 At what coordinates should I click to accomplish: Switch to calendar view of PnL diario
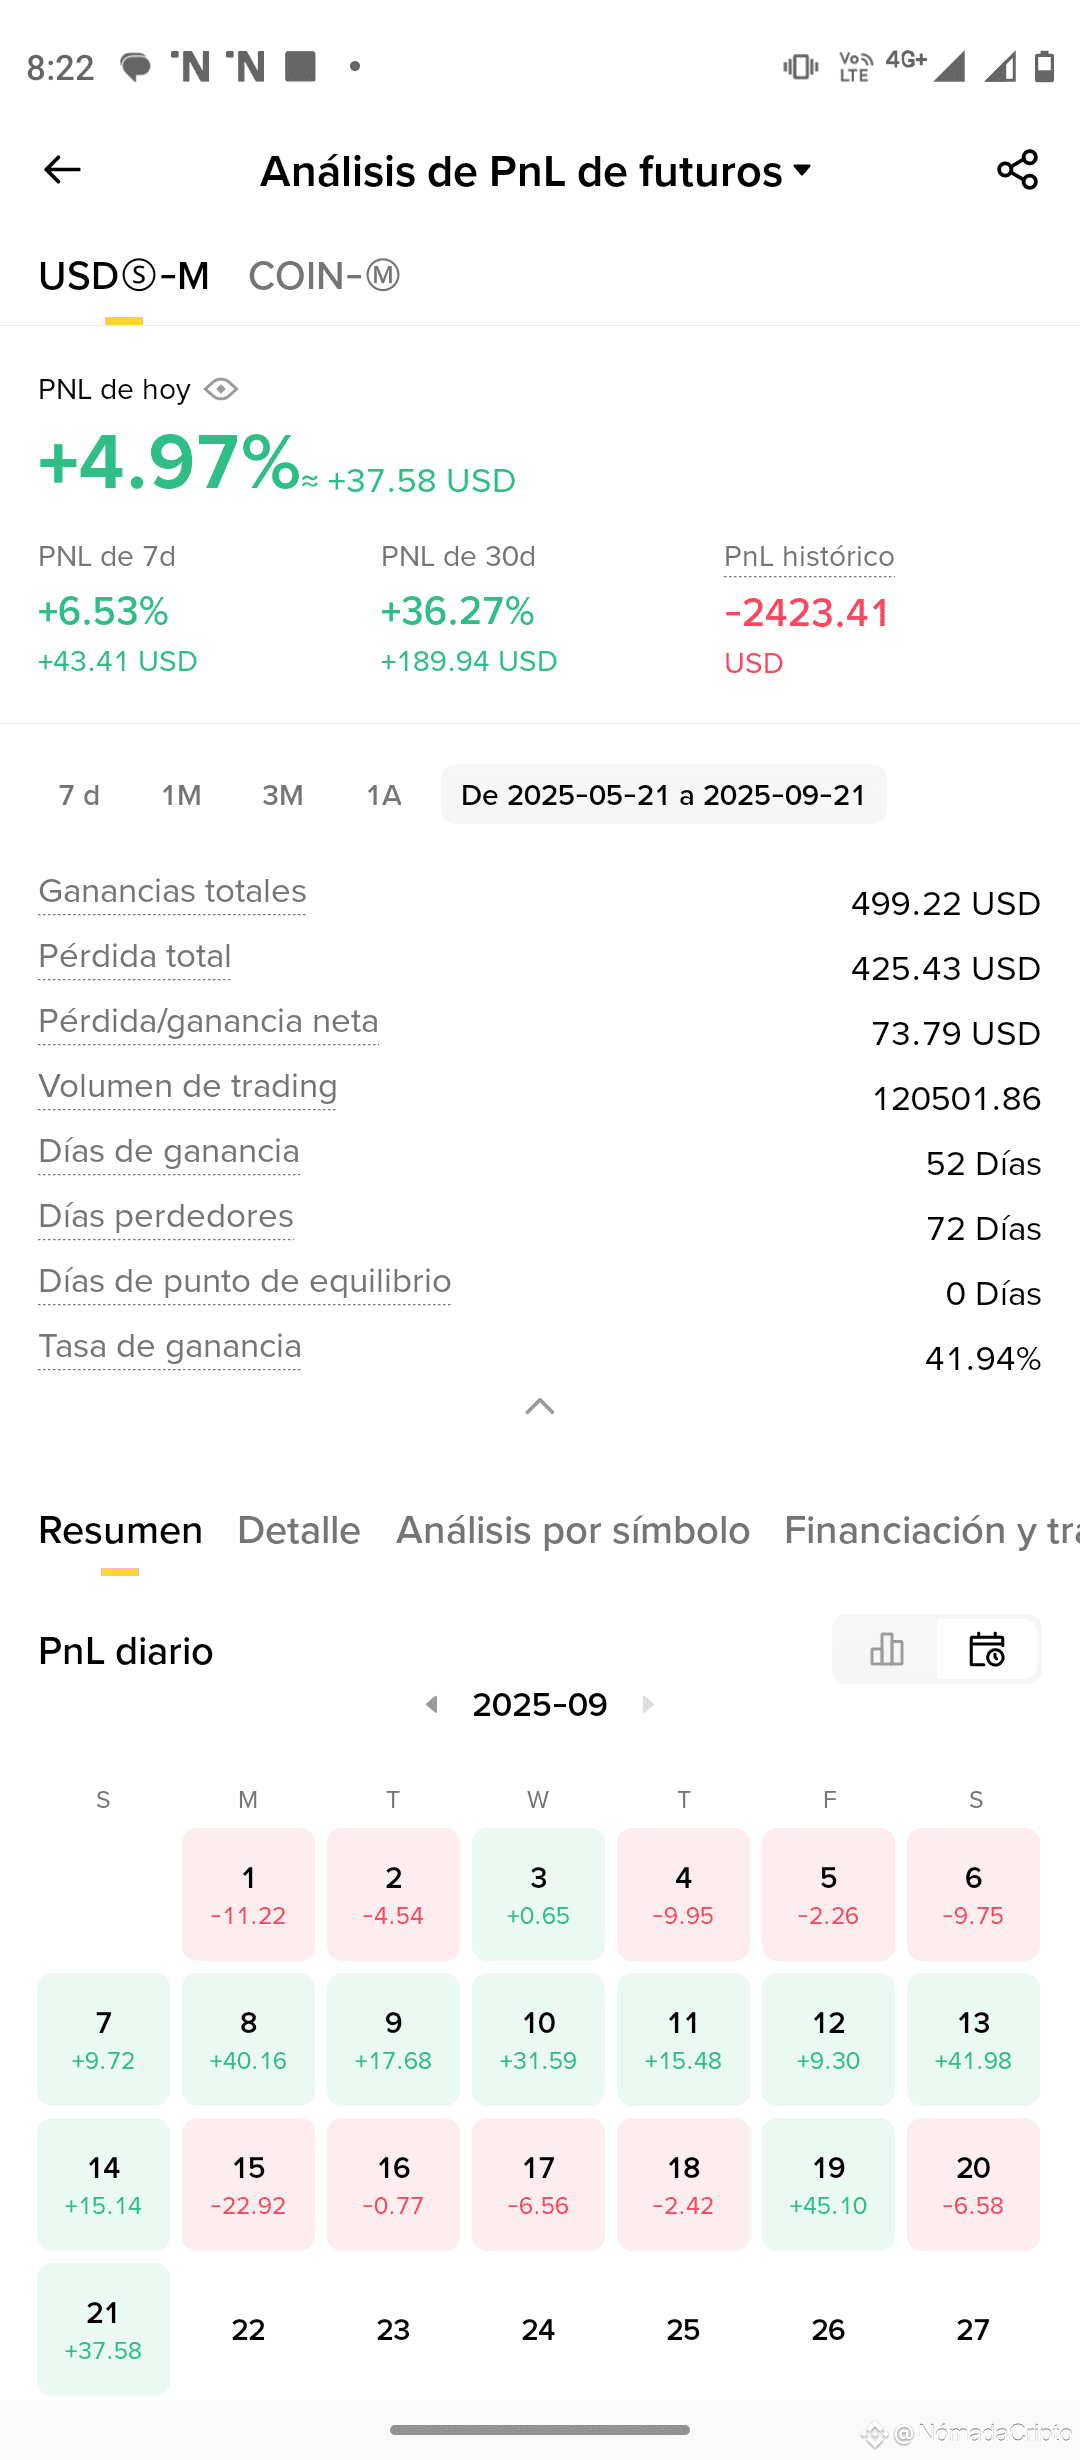point(987,1649)
